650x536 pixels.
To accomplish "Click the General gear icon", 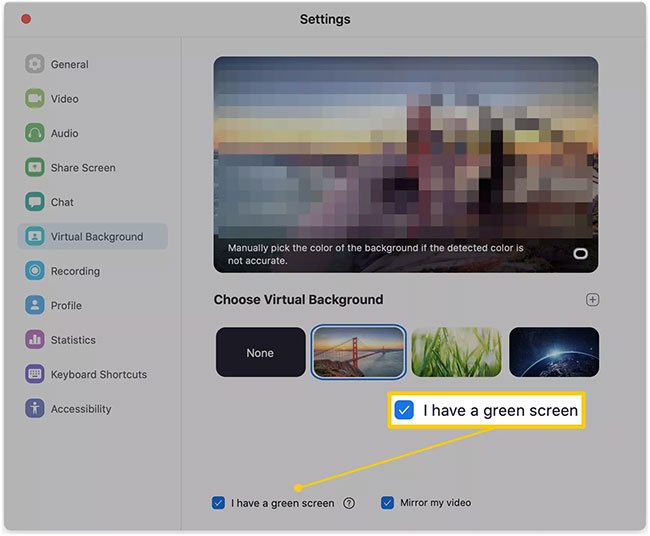I will [35, 64].
